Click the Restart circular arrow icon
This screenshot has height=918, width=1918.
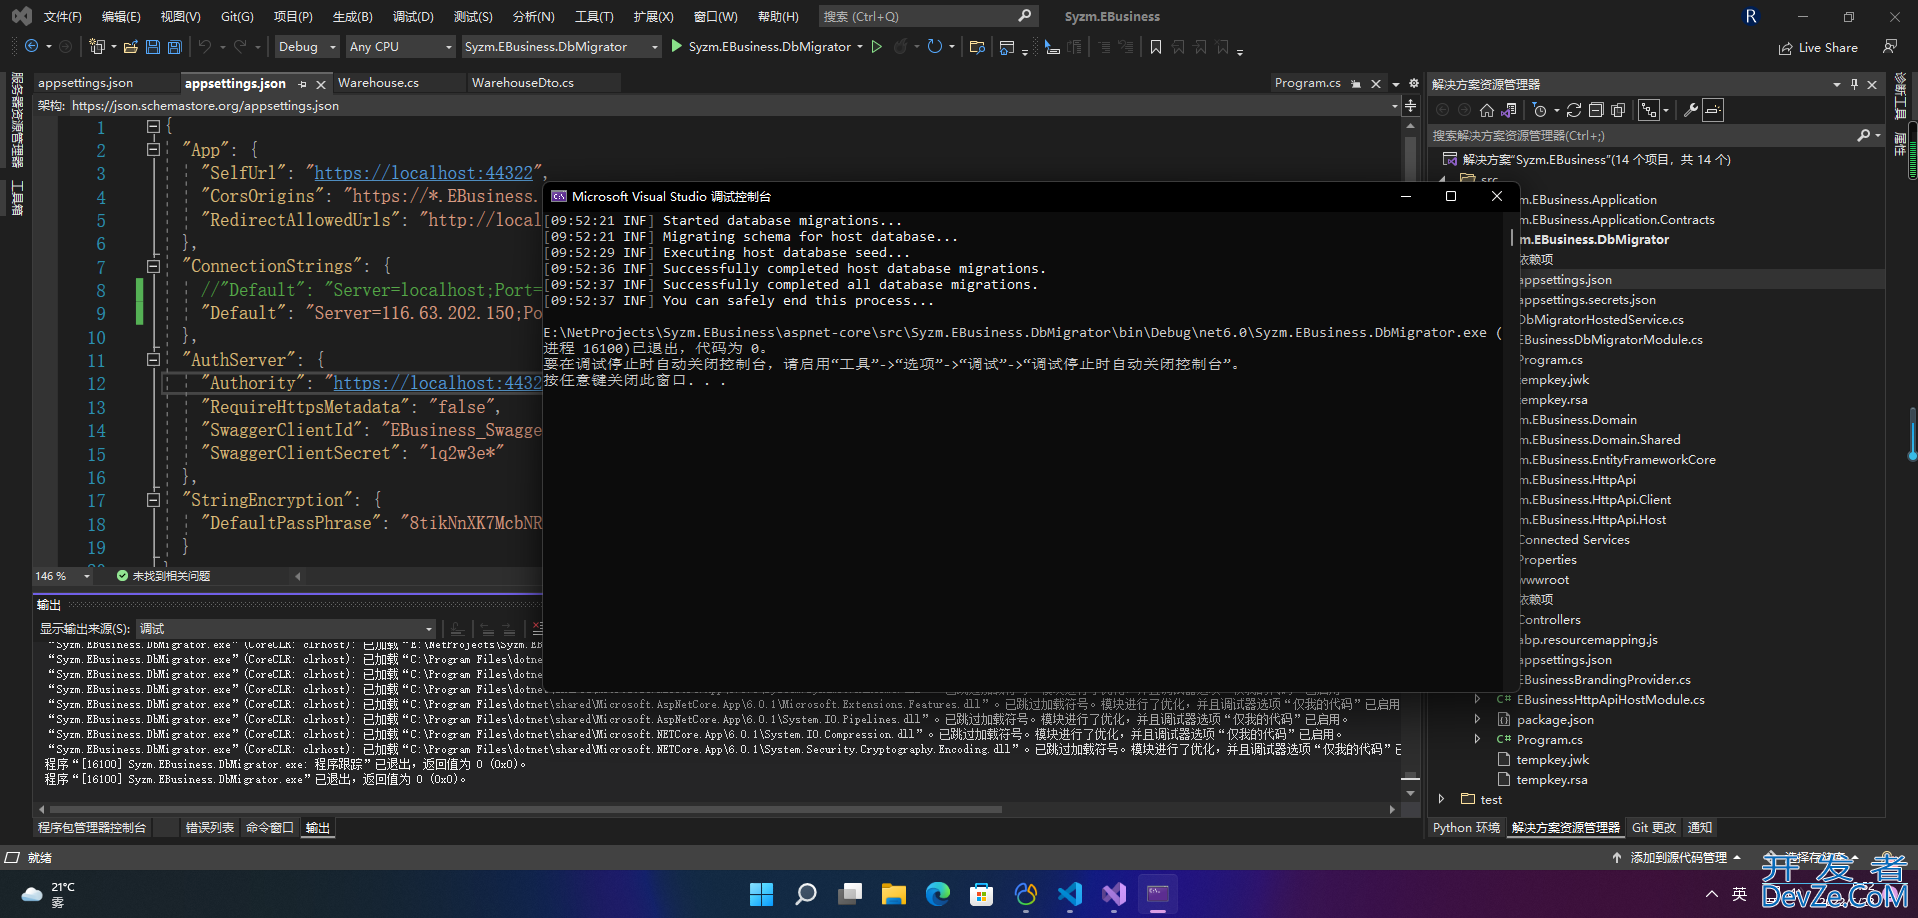click(x=935, y=47)
